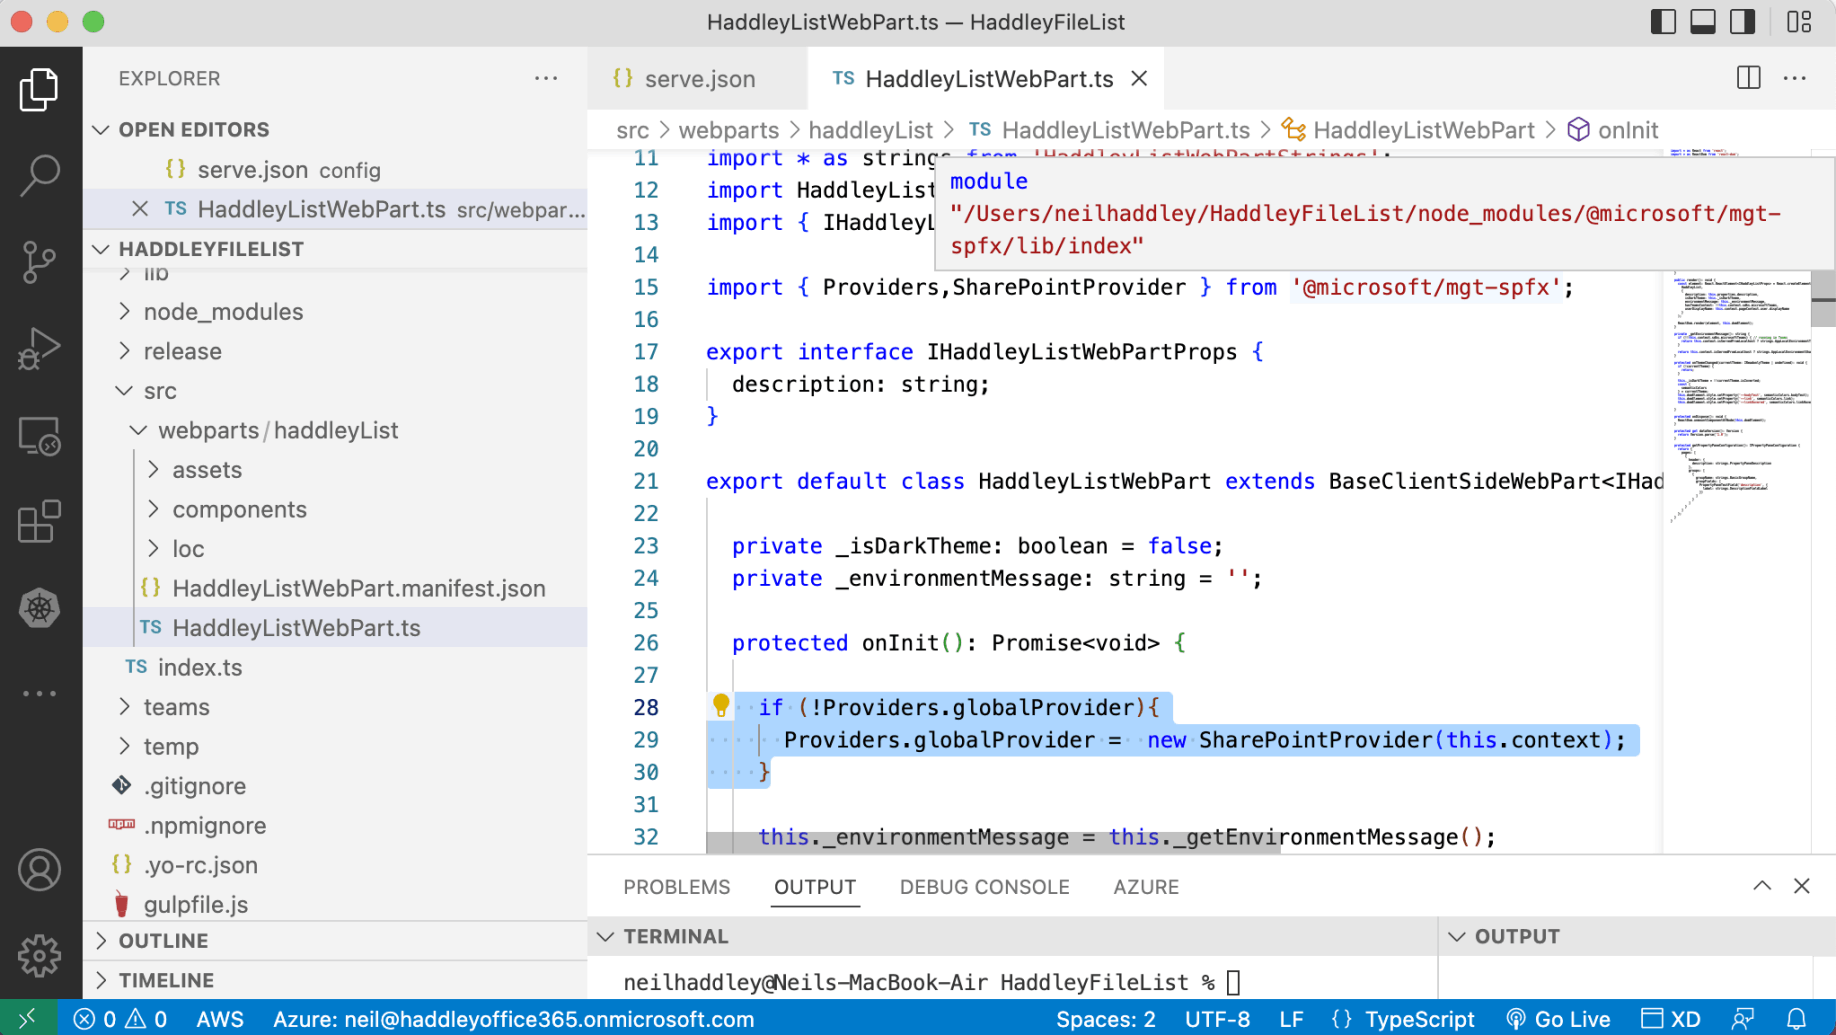Screen dimensions: 1836x1035
Task: Open the Remote Explorer view
Action: tap(40, 437)
